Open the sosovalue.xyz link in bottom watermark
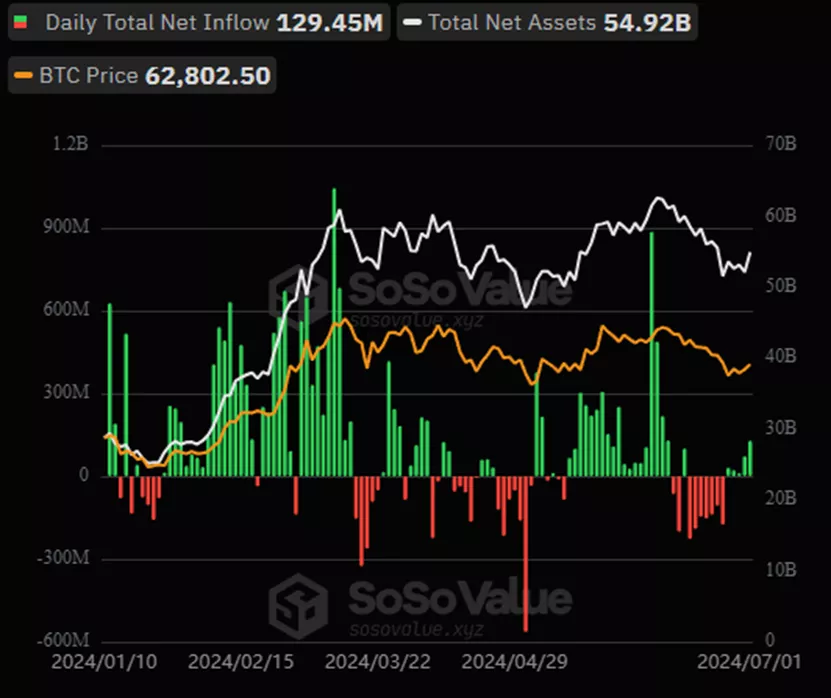The height and width of the screenshot is (698, 831). (x=415, y=630)
